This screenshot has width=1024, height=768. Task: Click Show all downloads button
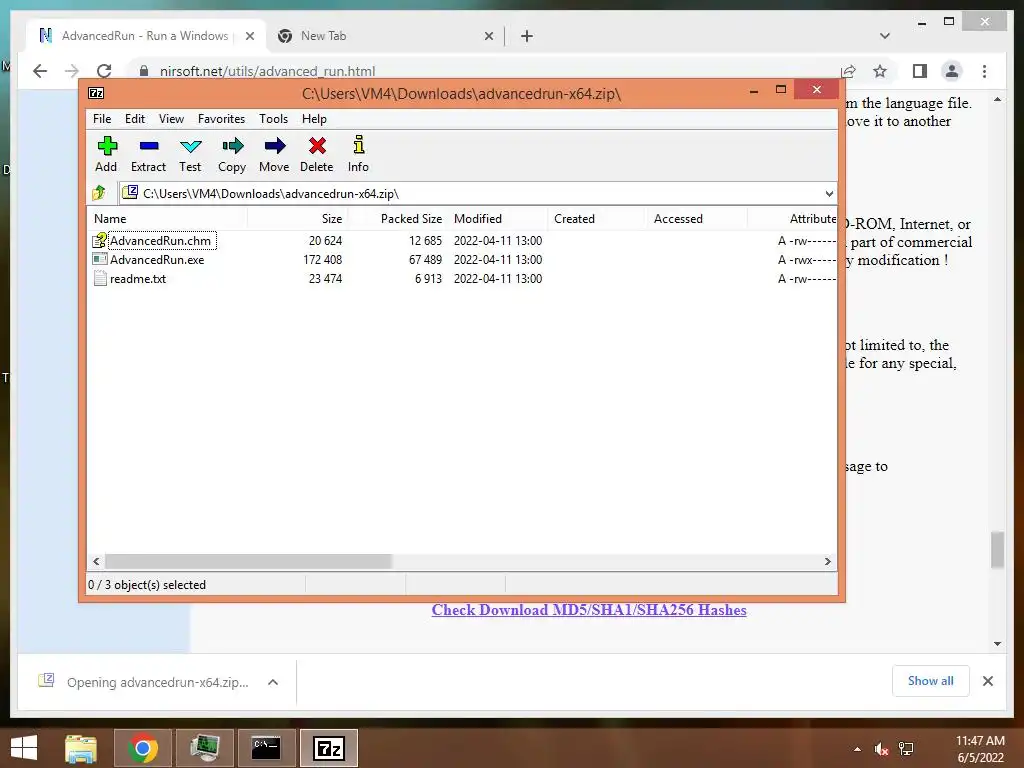[931, 681]
